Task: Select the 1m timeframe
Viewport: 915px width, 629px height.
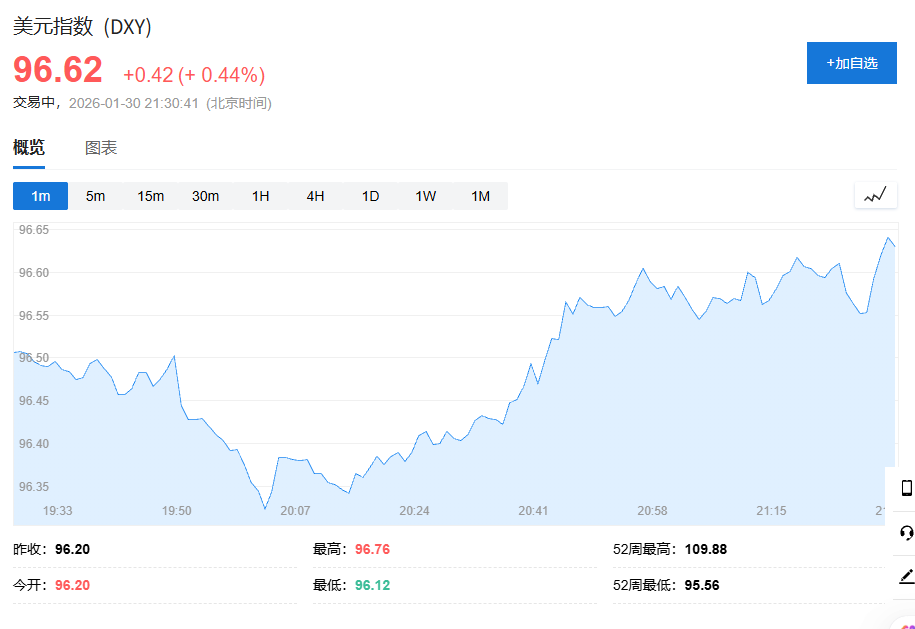Action: click(40, 196)
